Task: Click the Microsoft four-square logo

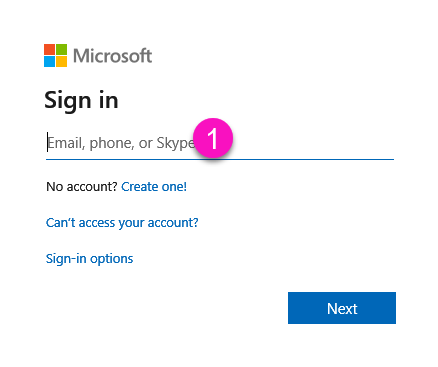Action: click(x=55, y=55)
